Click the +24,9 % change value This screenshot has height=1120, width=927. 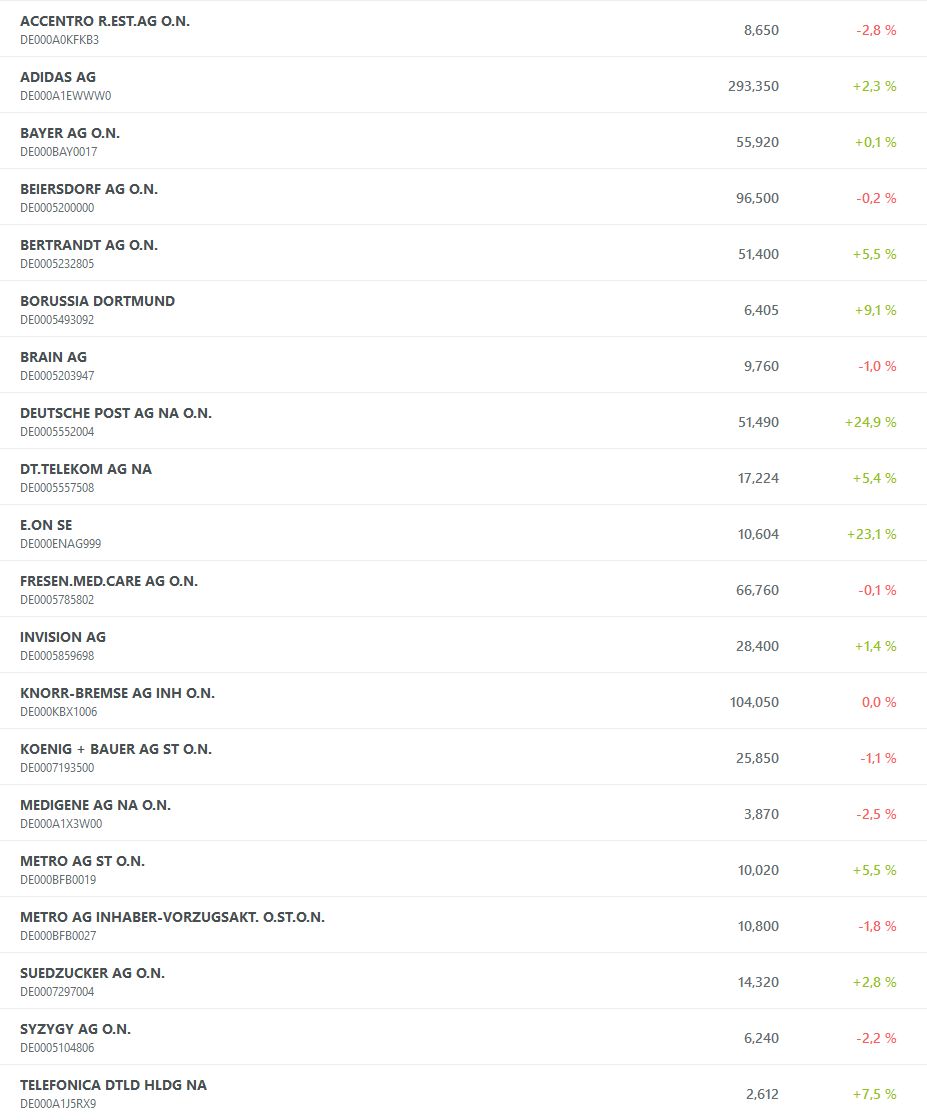[x=870, y=422]
